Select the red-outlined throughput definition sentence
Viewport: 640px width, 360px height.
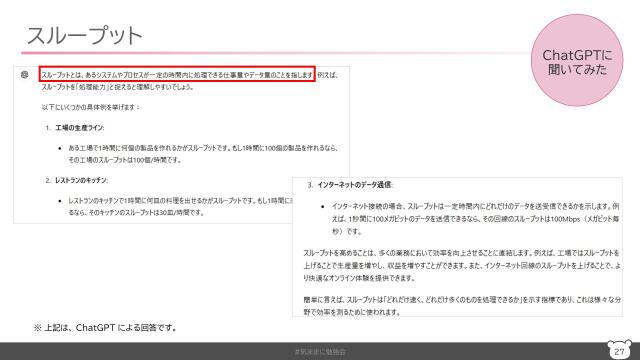tap(177, 75)
